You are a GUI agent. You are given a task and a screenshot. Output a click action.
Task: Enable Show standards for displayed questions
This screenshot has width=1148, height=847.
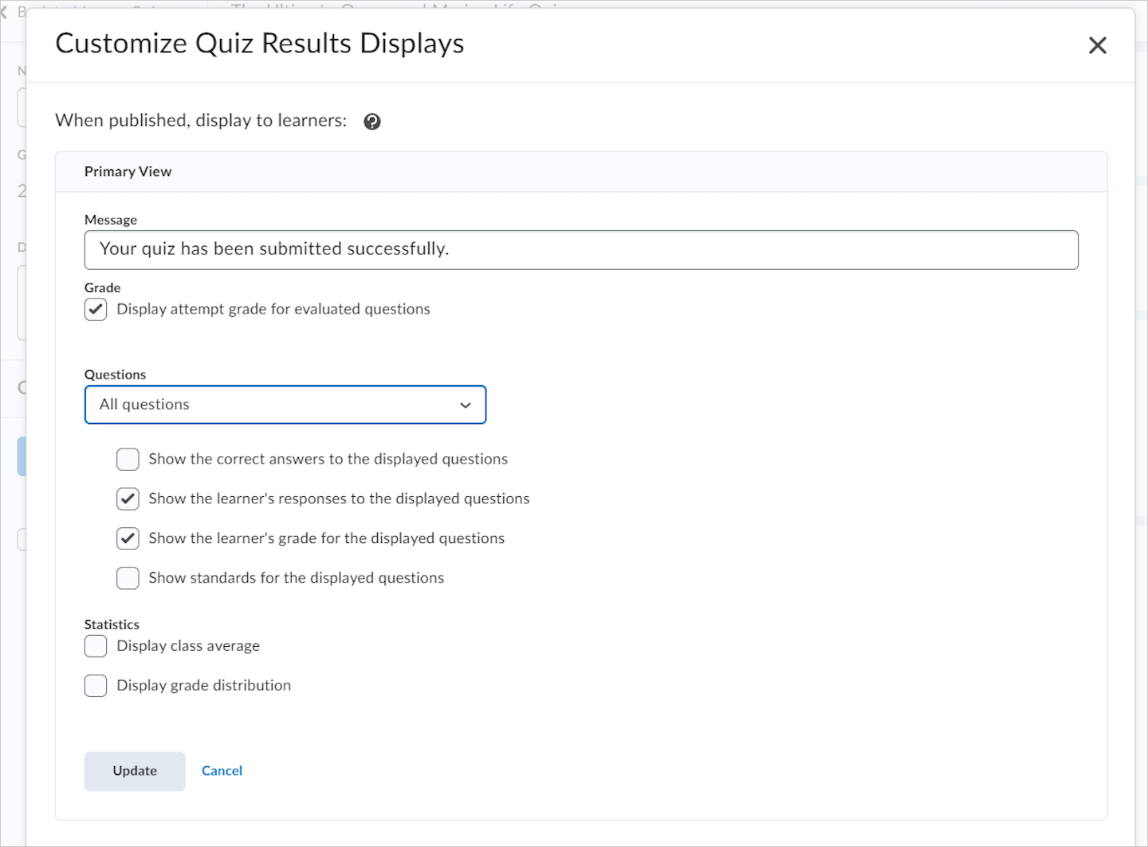(127, 578)
